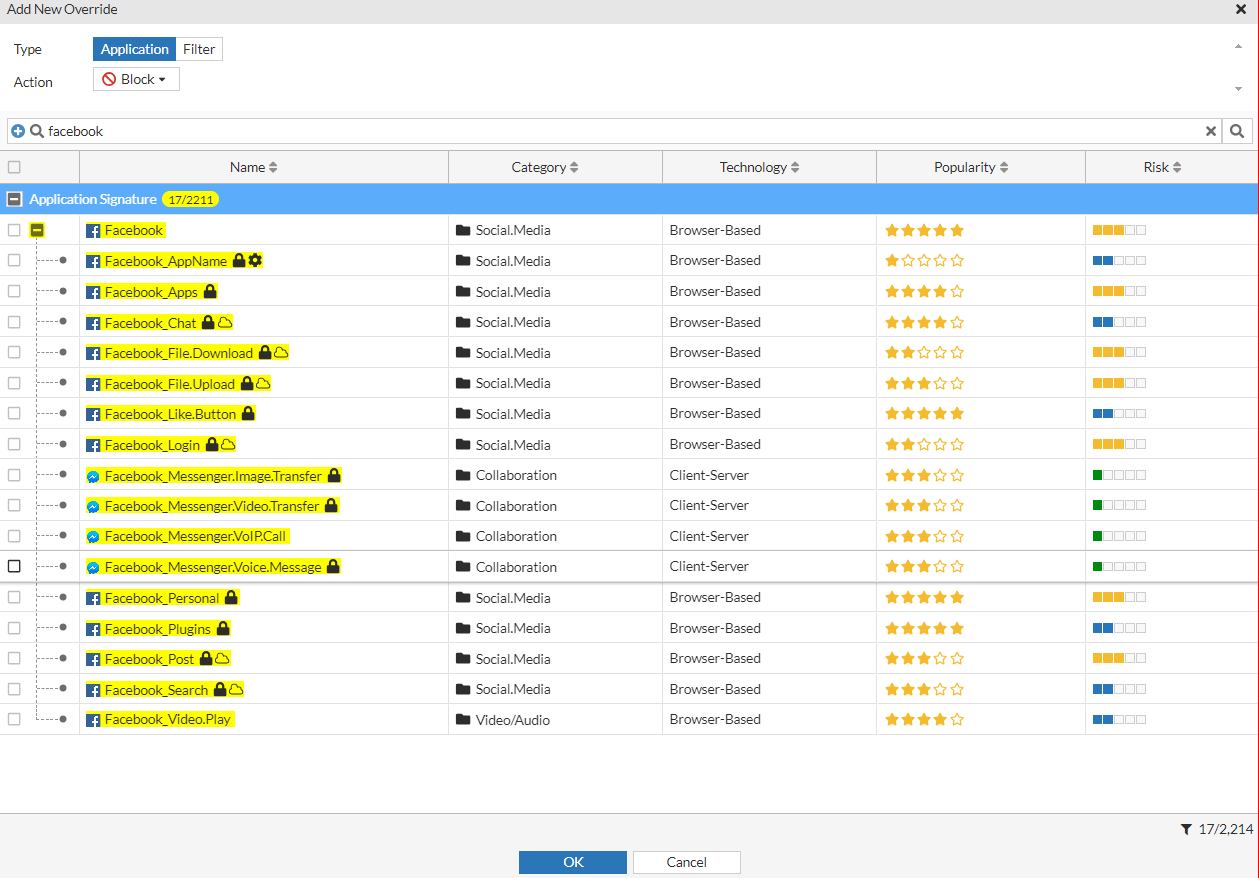The width and height of the screenshot is (1259, 878).
Task: Collapse the Application Signature group
Action: 14,200
